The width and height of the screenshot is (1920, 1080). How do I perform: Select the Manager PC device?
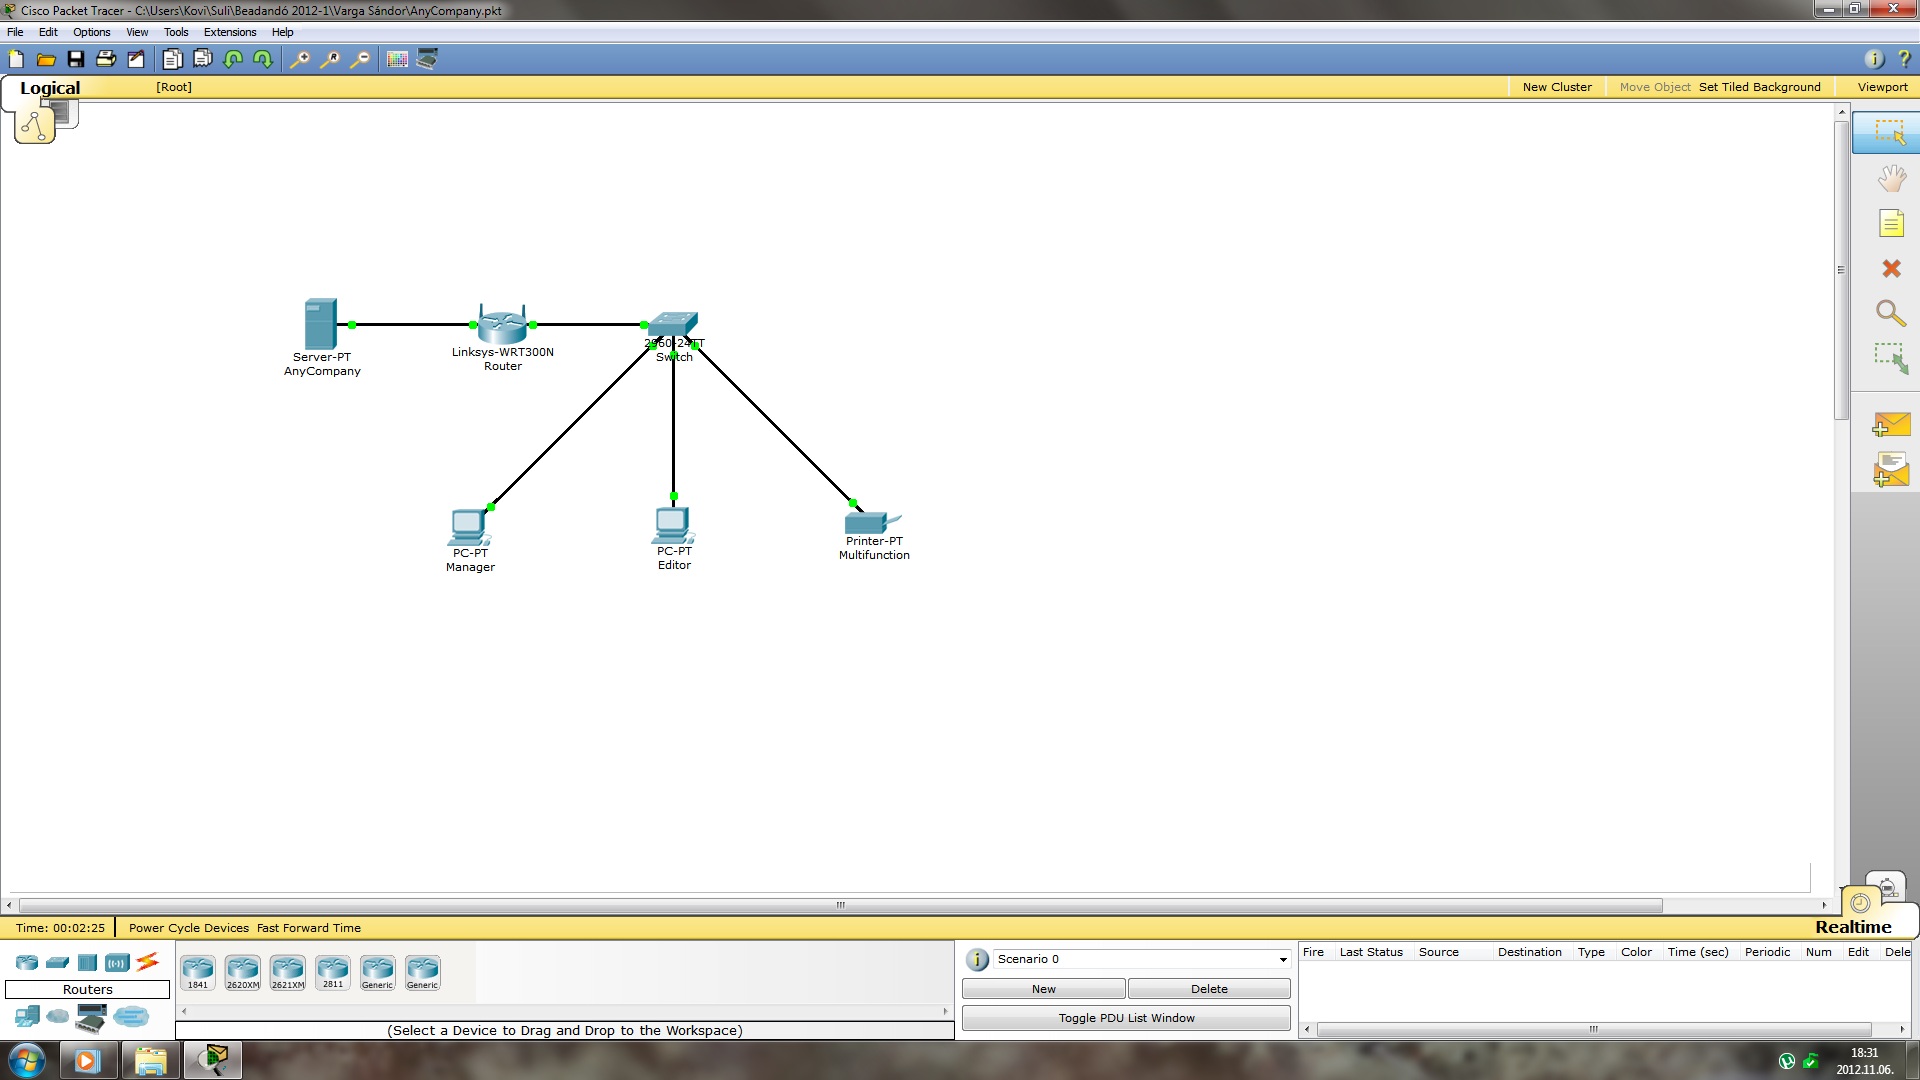468,527
